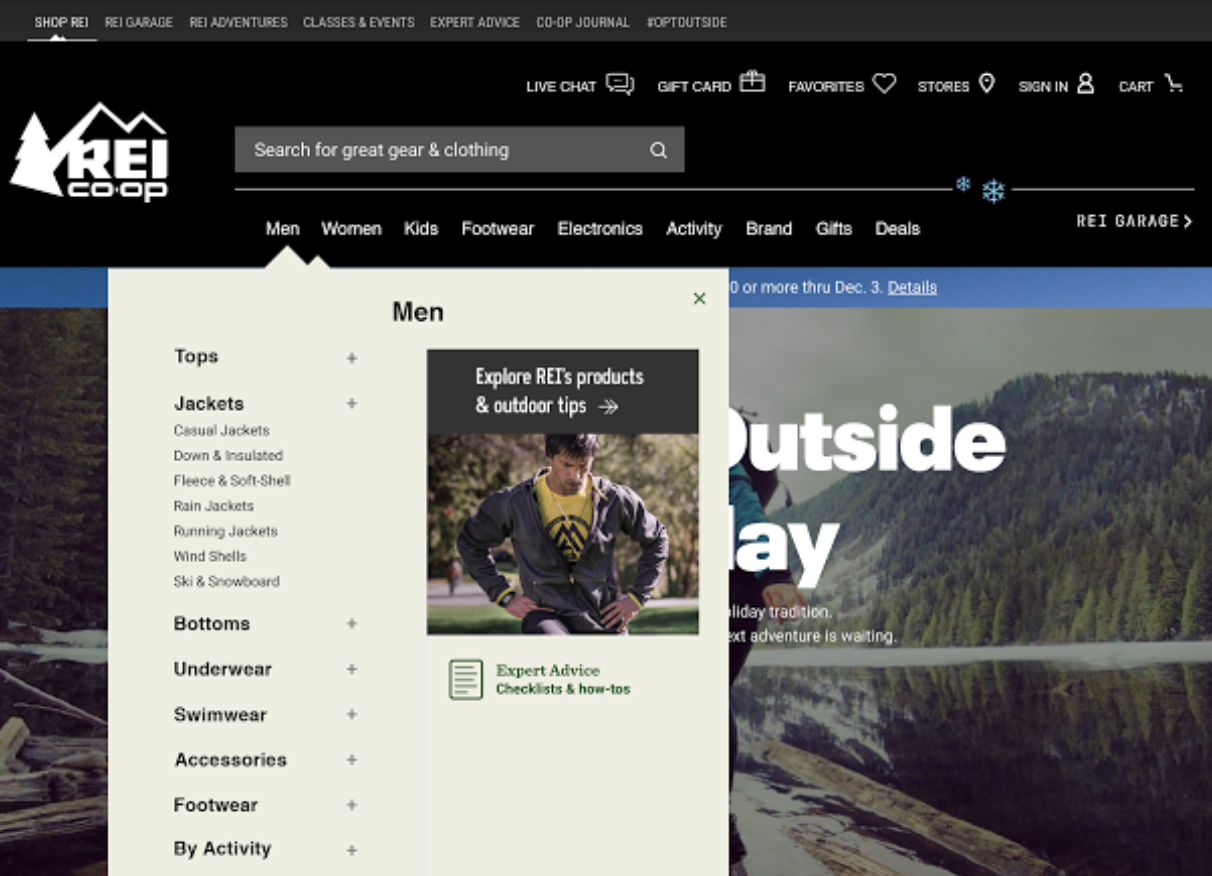Open the Footwear navigation menu
Viewport: 1212px width, 876px height.
pyautogui.click(x=497, y=228)
